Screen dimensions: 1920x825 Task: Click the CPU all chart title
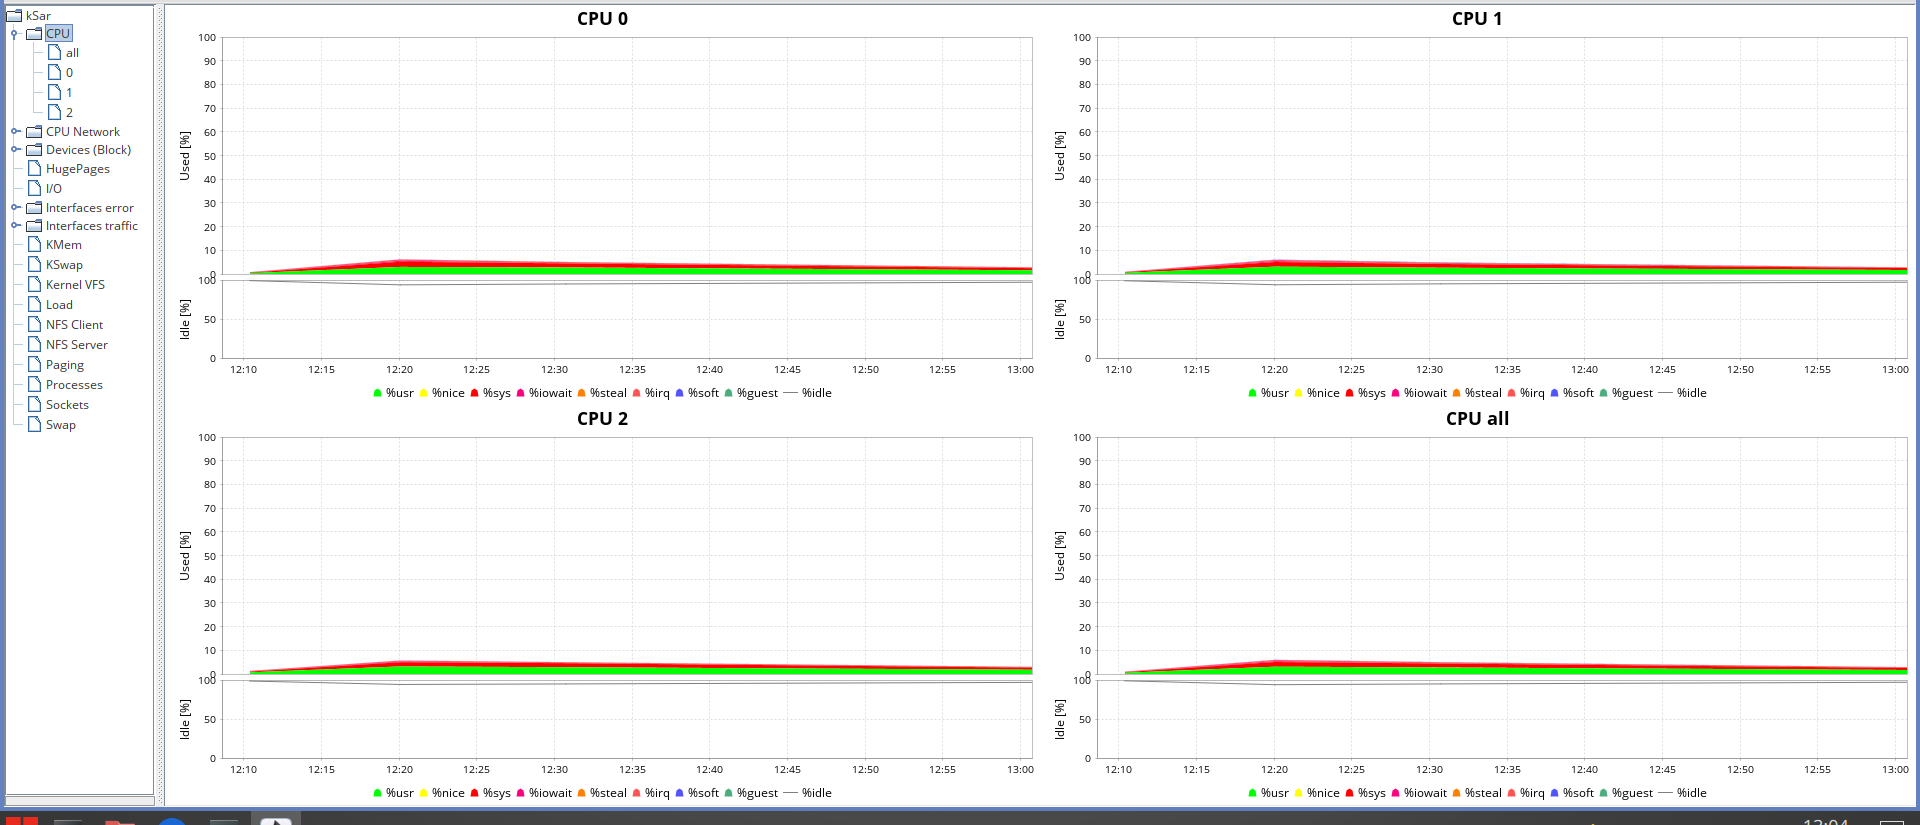coord(1477,419)
